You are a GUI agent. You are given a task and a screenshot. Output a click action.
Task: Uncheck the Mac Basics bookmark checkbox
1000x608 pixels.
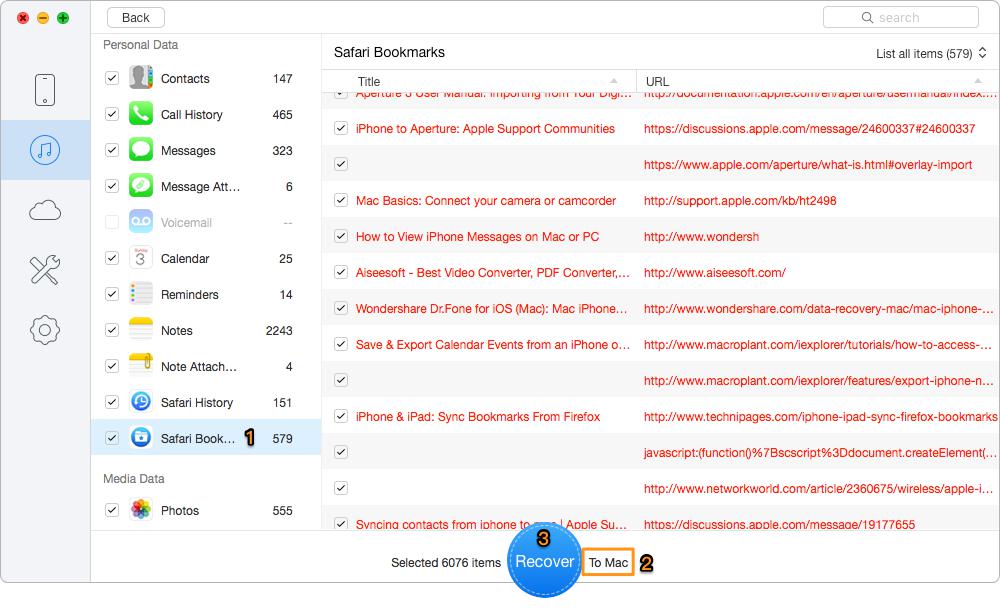click(341, 200)
